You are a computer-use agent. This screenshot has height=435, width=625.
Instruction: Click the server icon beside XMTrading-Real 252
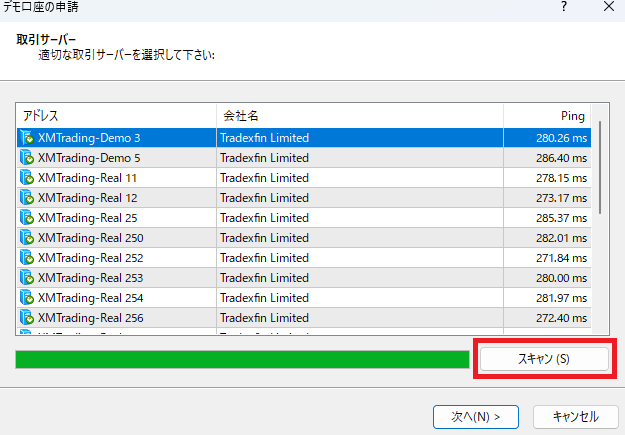[27, 258]
